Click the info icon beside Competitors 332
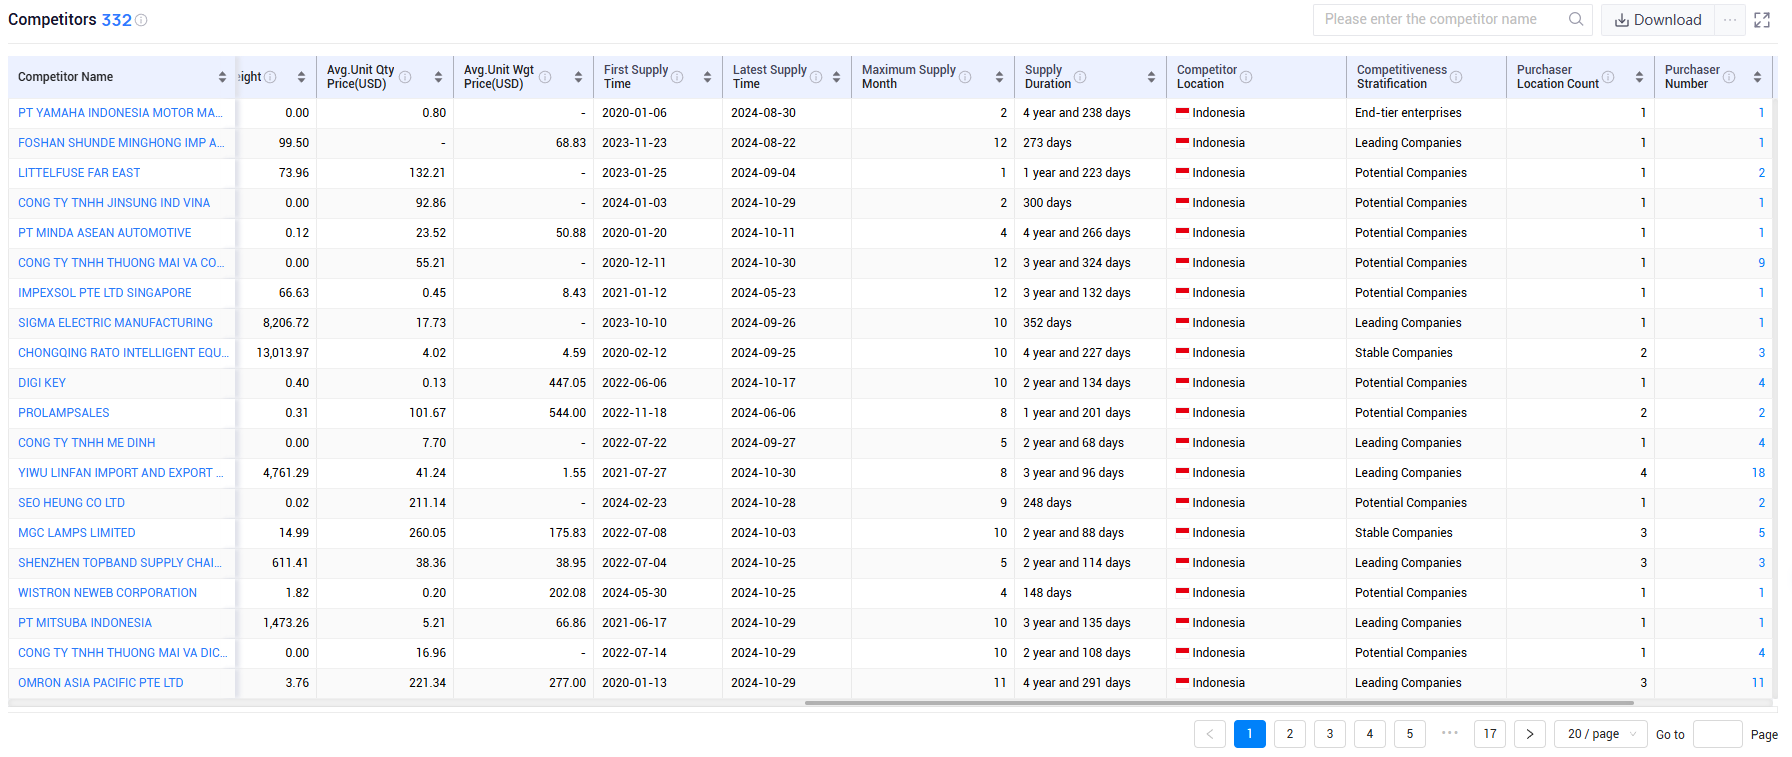Screen dimensions: 1792x757 click(141, 20)
